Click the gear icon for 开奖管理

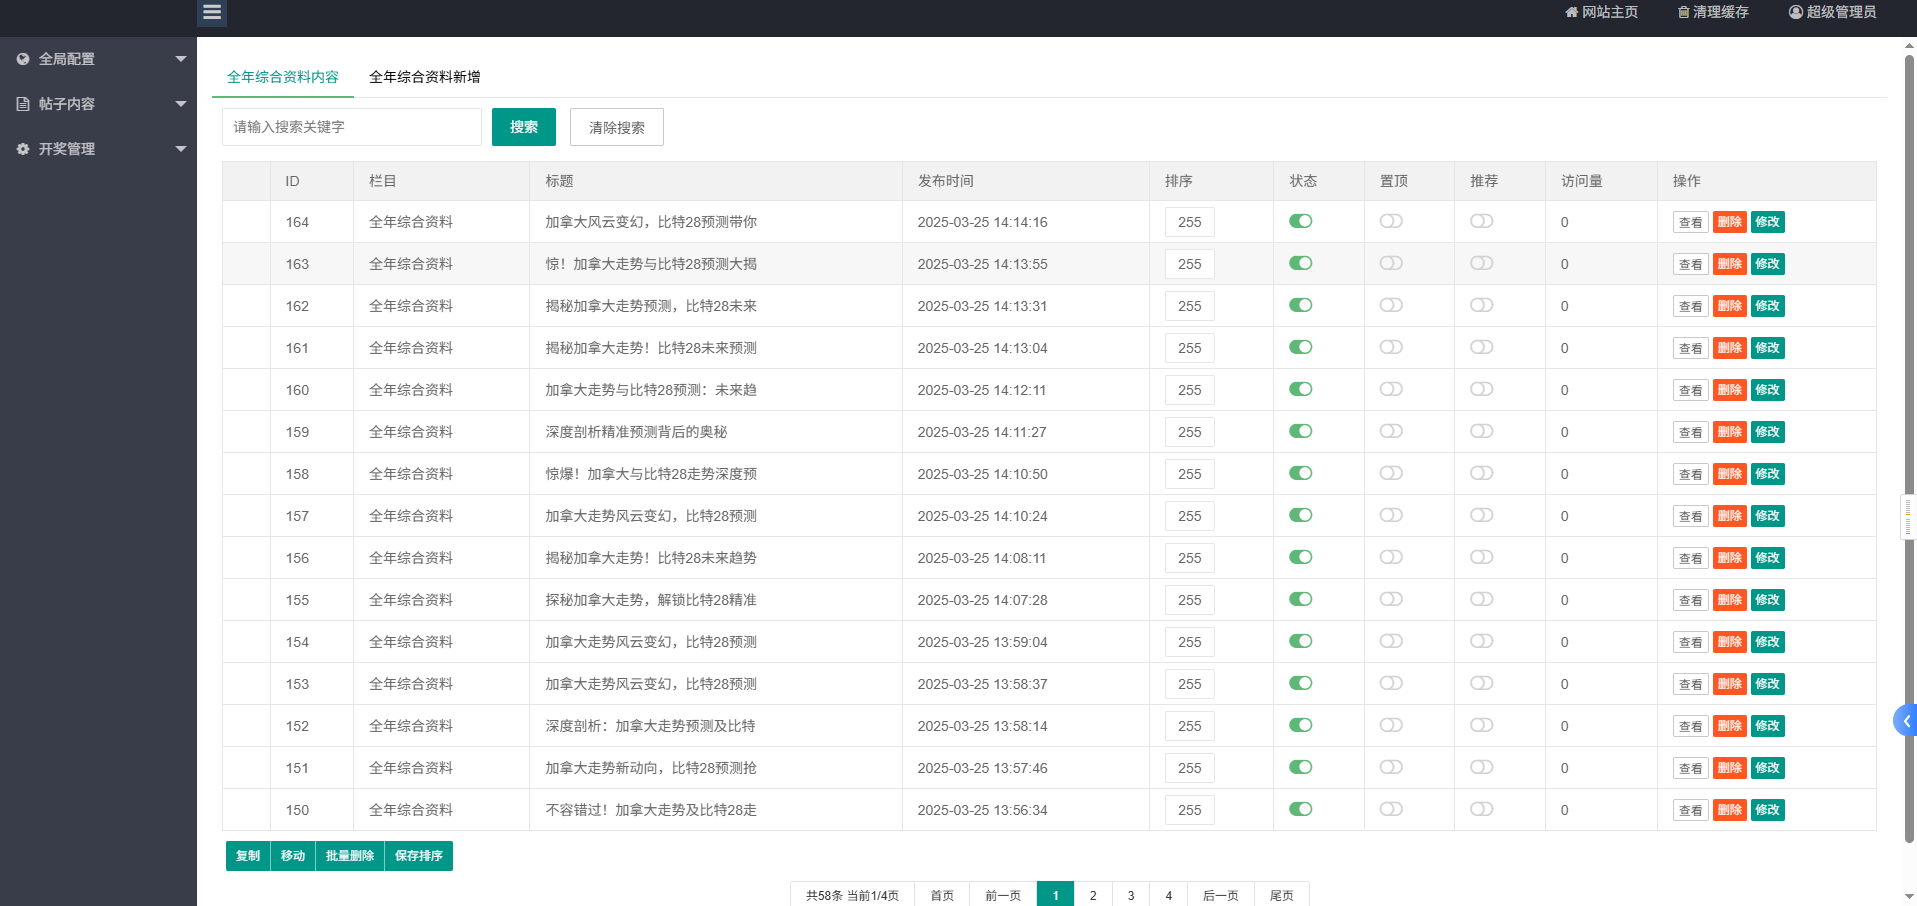pos(23,148)
